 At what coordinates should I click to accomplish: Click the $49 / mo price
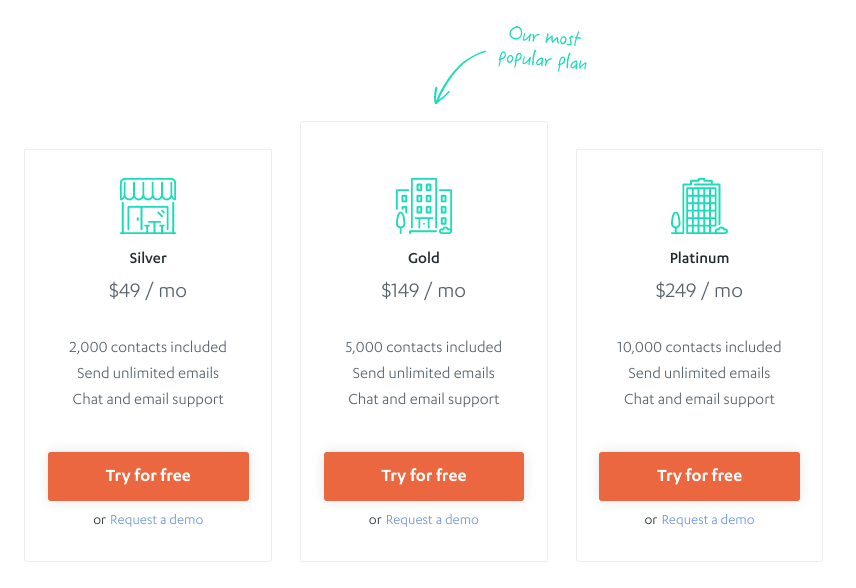[x=148, y=290]
